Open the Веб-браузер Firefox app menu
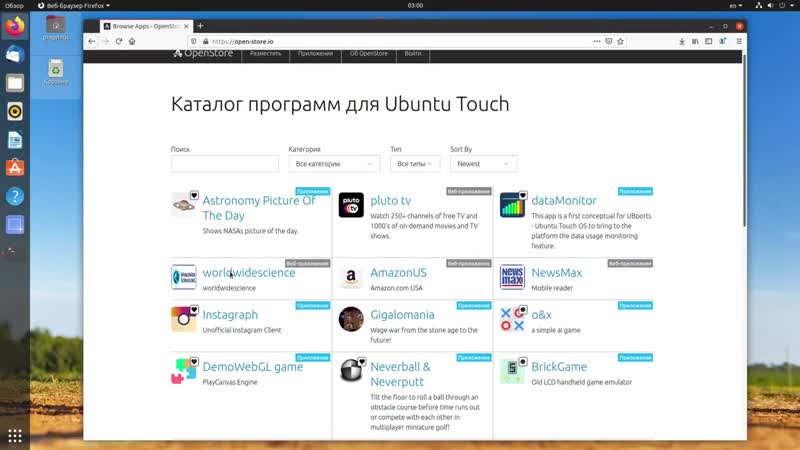Screen dimensions: 800x450 [74, 6]
